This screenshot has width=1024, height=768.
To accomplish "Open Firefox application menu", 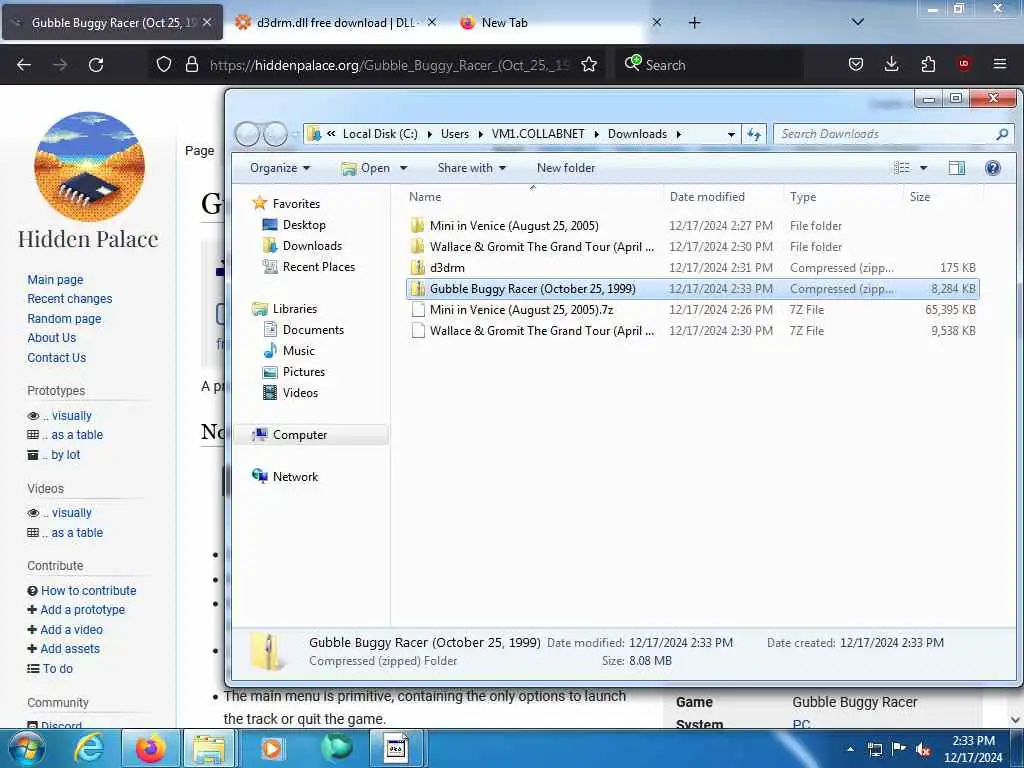I will pyautogui.click(x=1000, y=64).
